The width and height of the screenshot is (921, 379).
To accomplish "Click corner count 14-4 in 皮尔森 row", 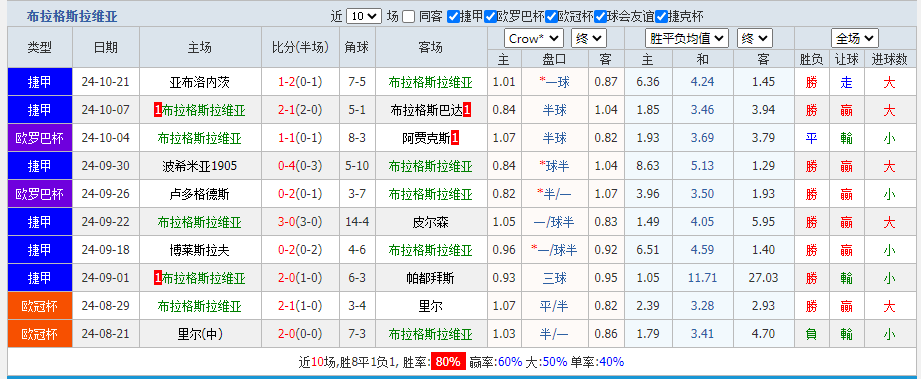I will [357, 223].
